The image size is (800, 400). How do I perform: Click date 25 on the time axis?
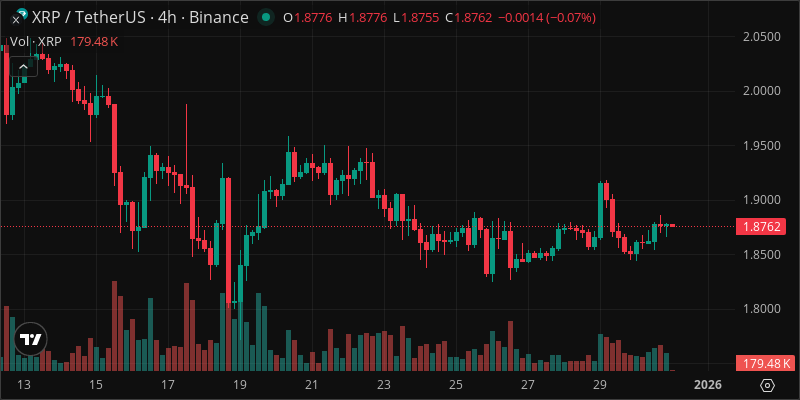[456, 384]
